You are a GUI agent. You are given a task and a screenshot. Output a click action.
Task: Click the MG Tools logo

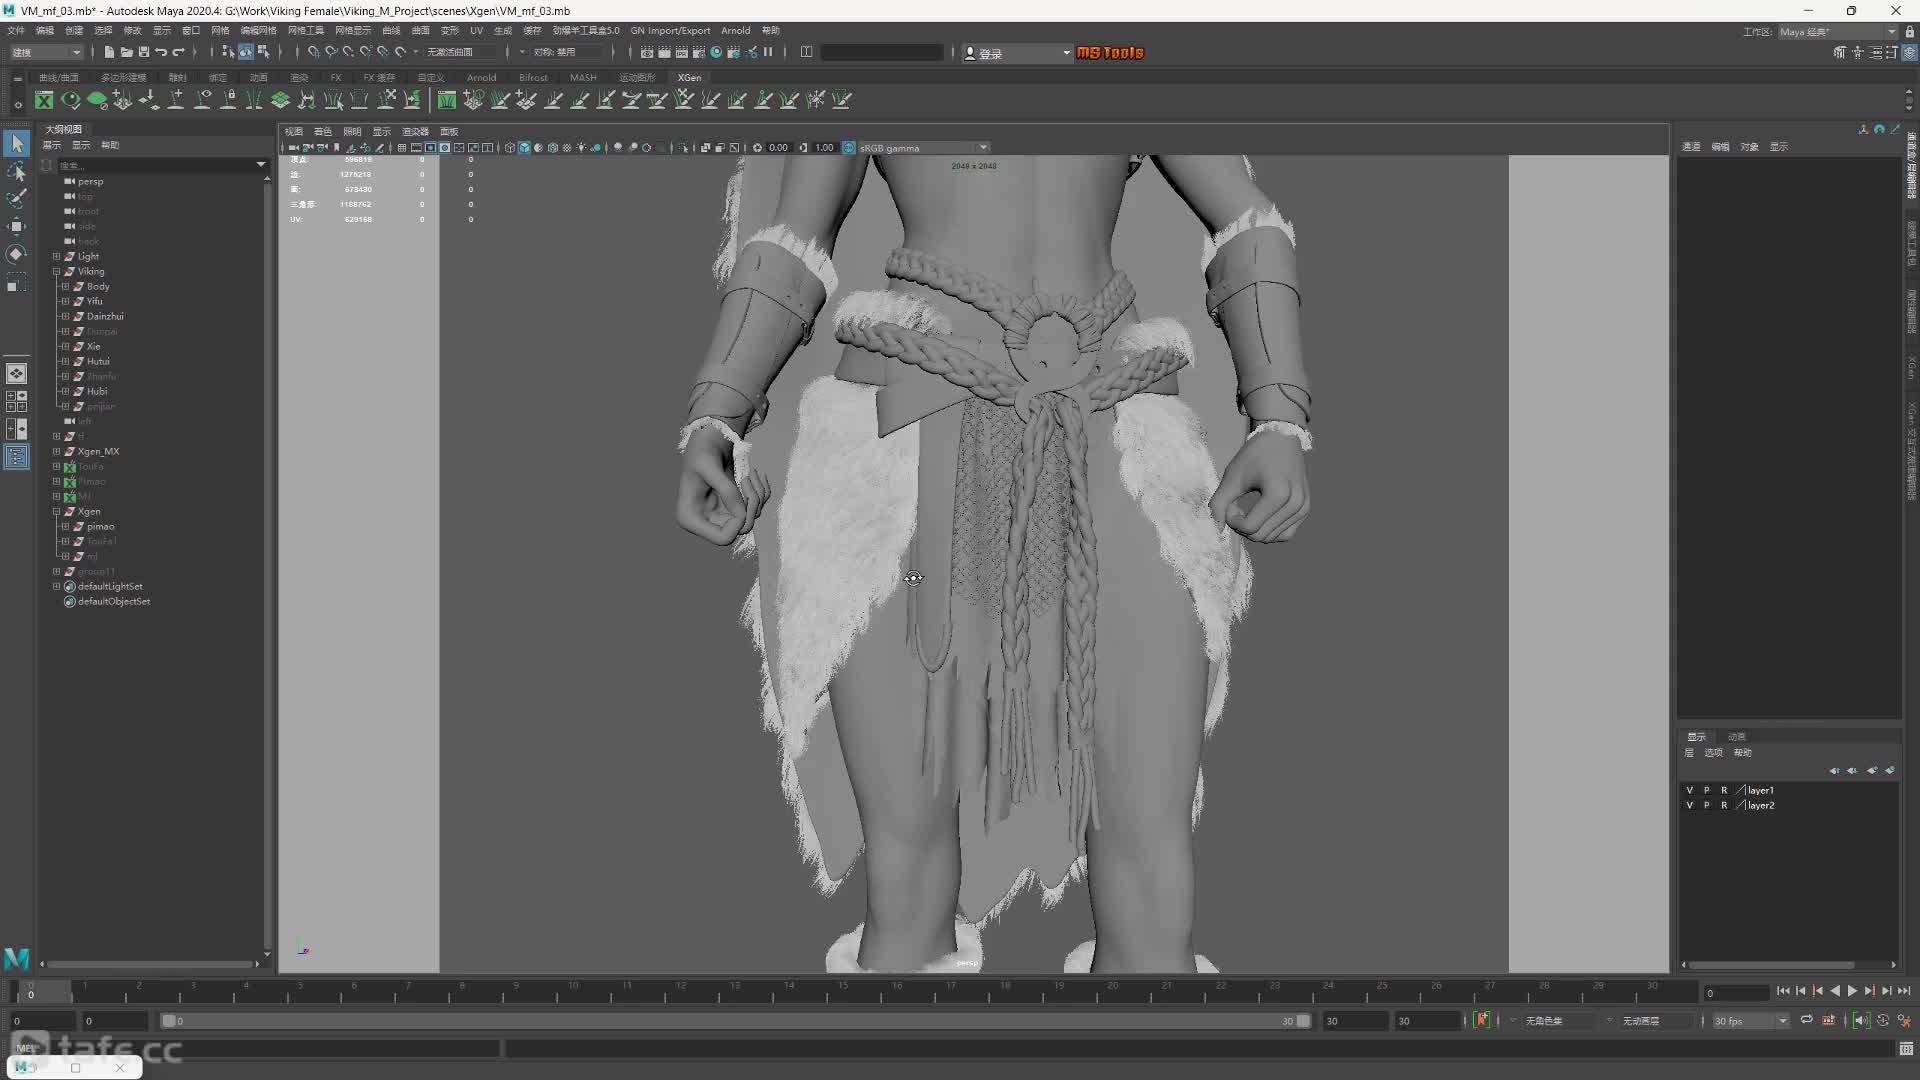[x=1110, y=53]
